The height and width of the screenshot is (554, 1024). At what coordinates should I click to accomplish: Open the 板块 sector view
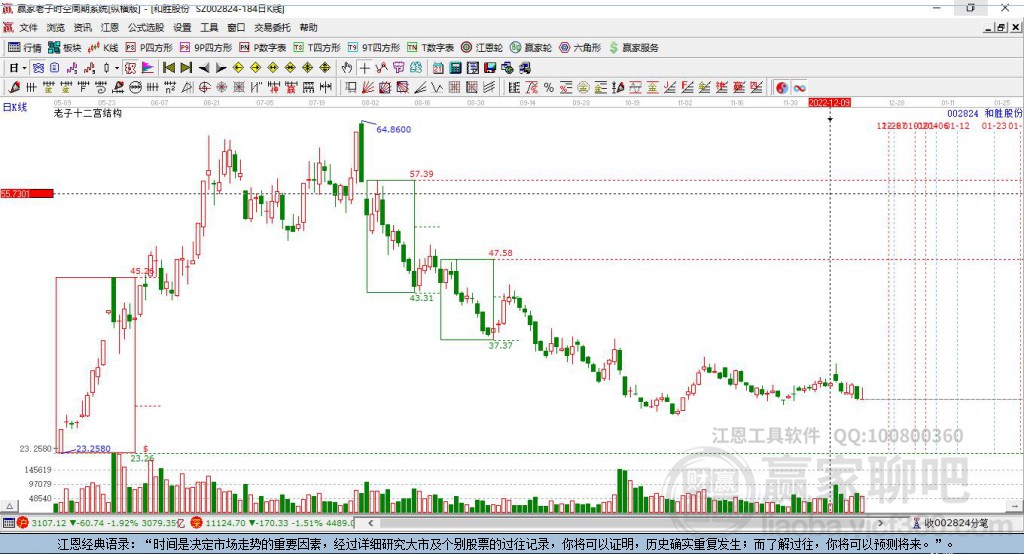tap(64, 48)
